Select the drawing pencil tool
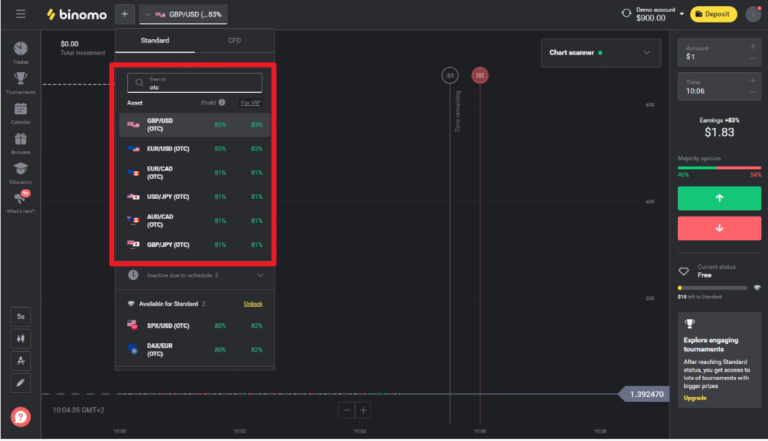The width and height of the screenshot is (768, 441). click(21, 383)
